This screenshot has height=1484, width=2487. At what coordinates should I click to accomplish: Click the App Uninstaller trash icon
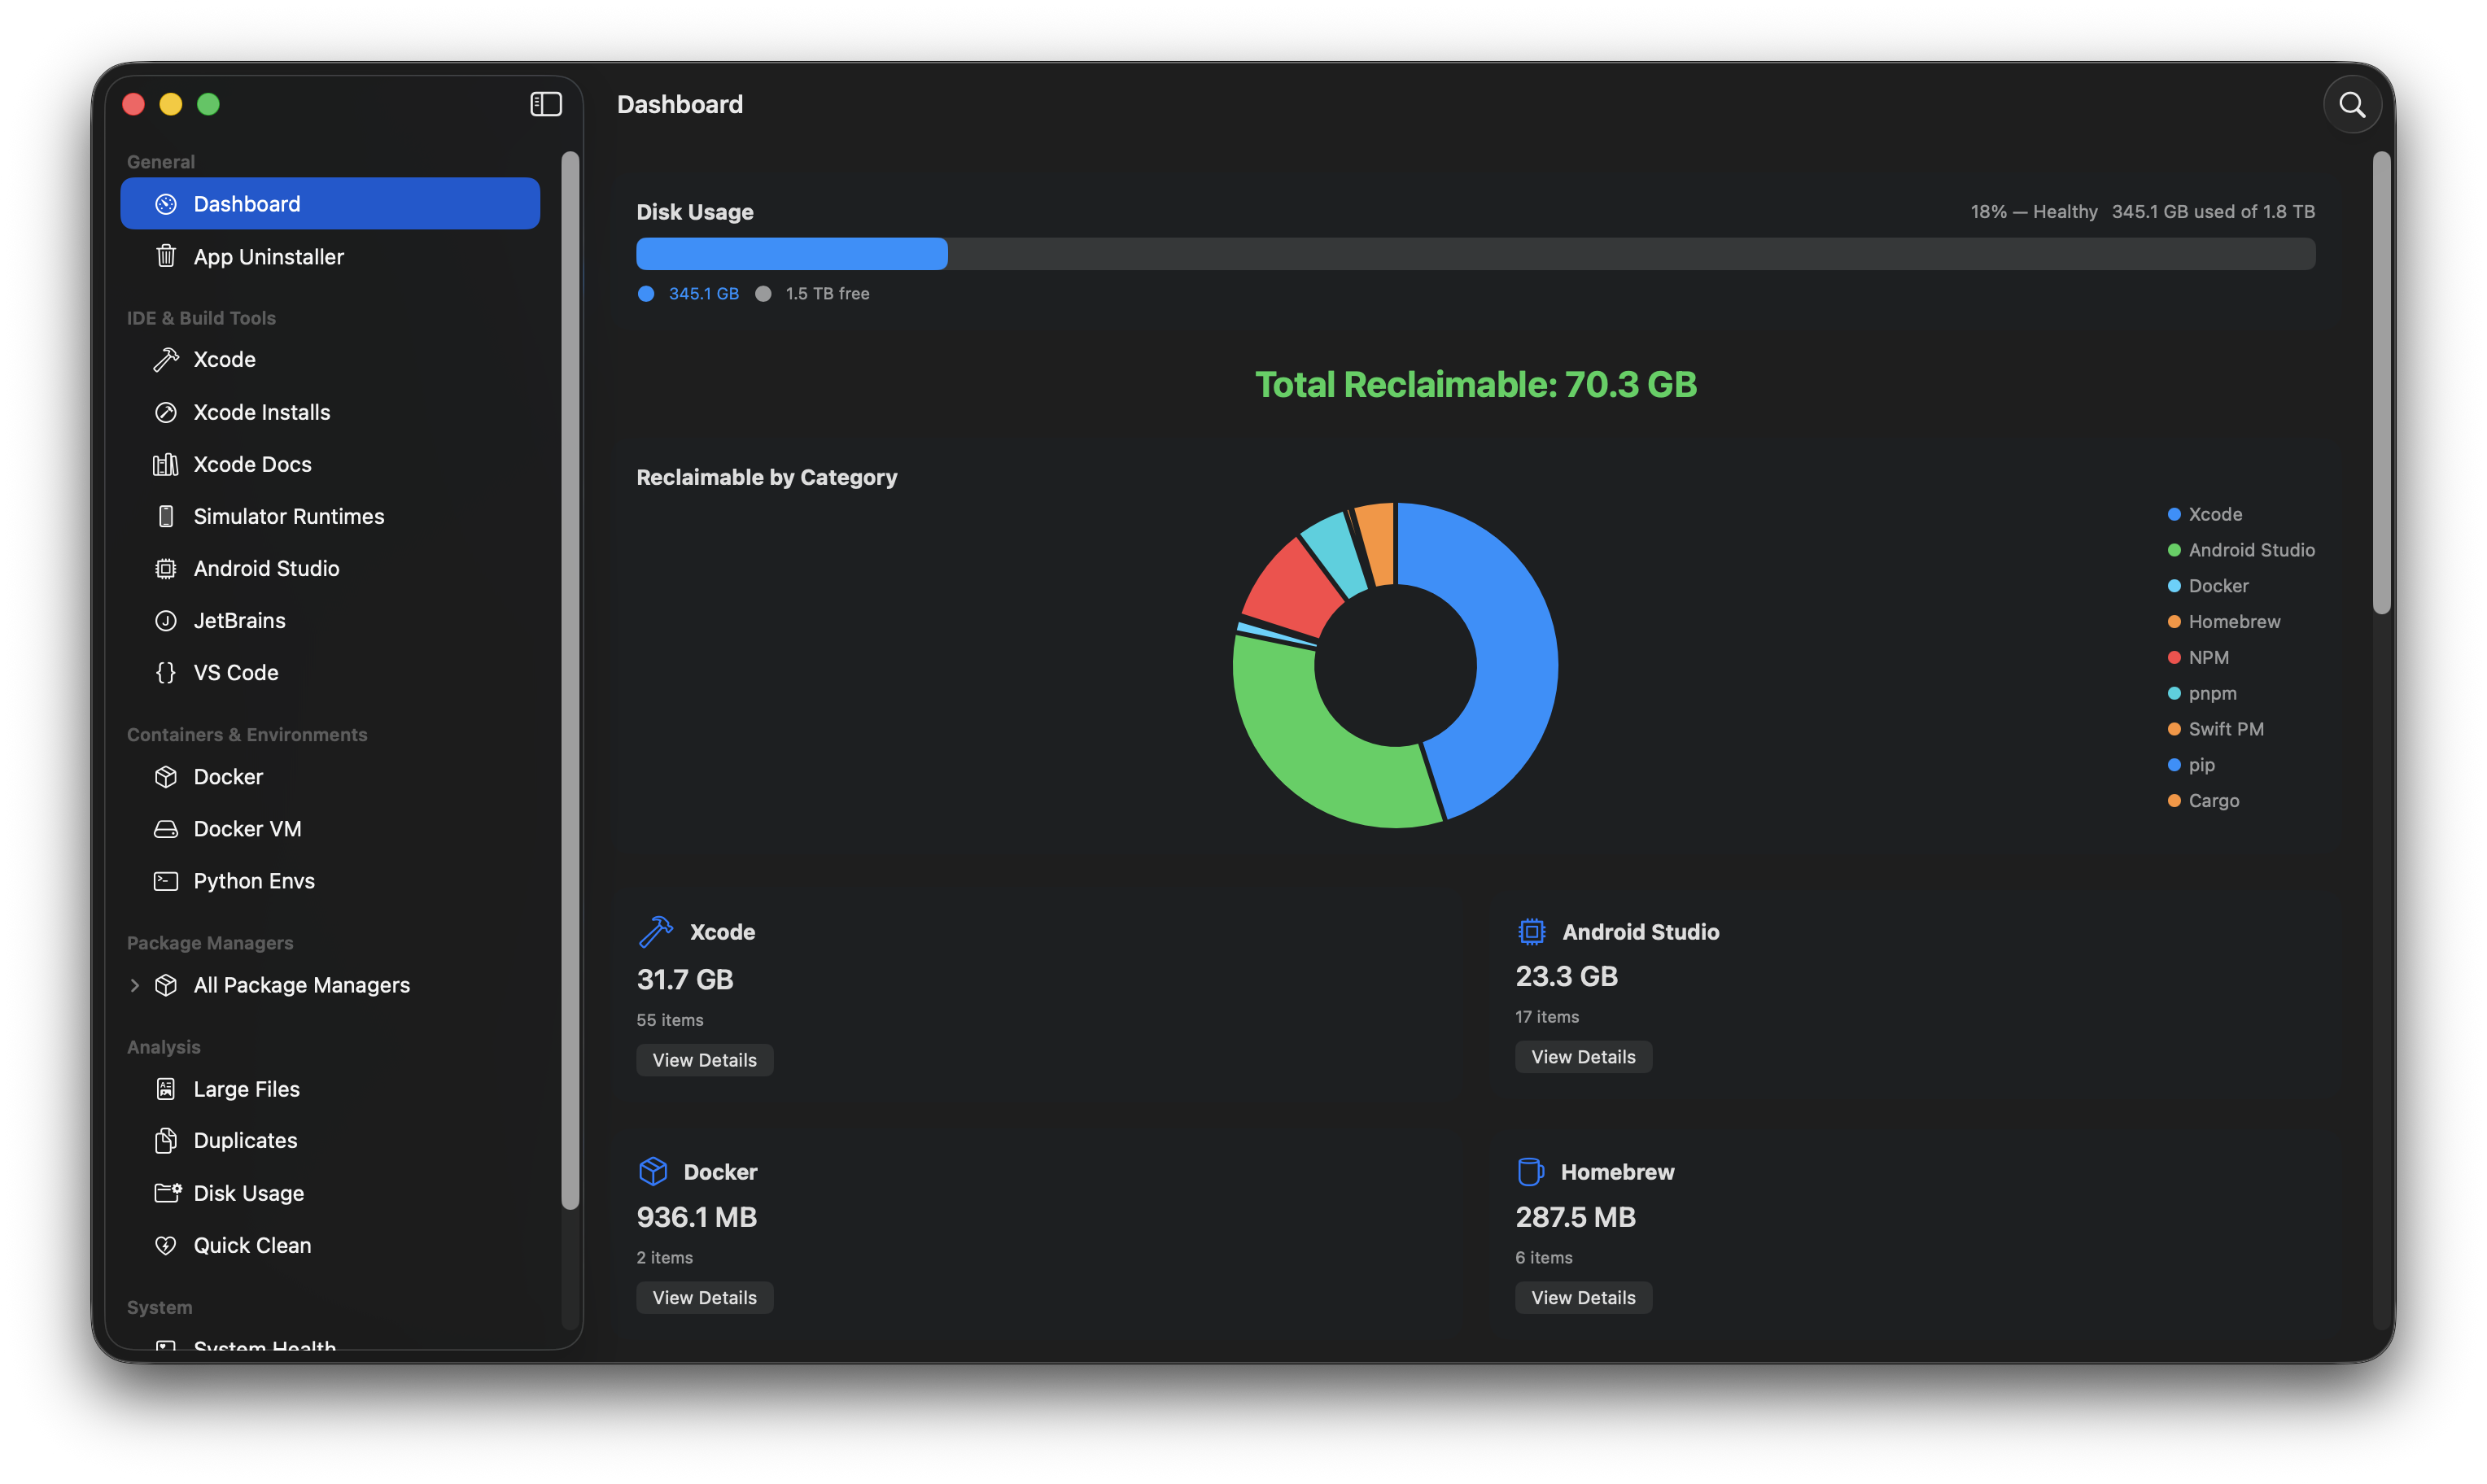[166, 256]
